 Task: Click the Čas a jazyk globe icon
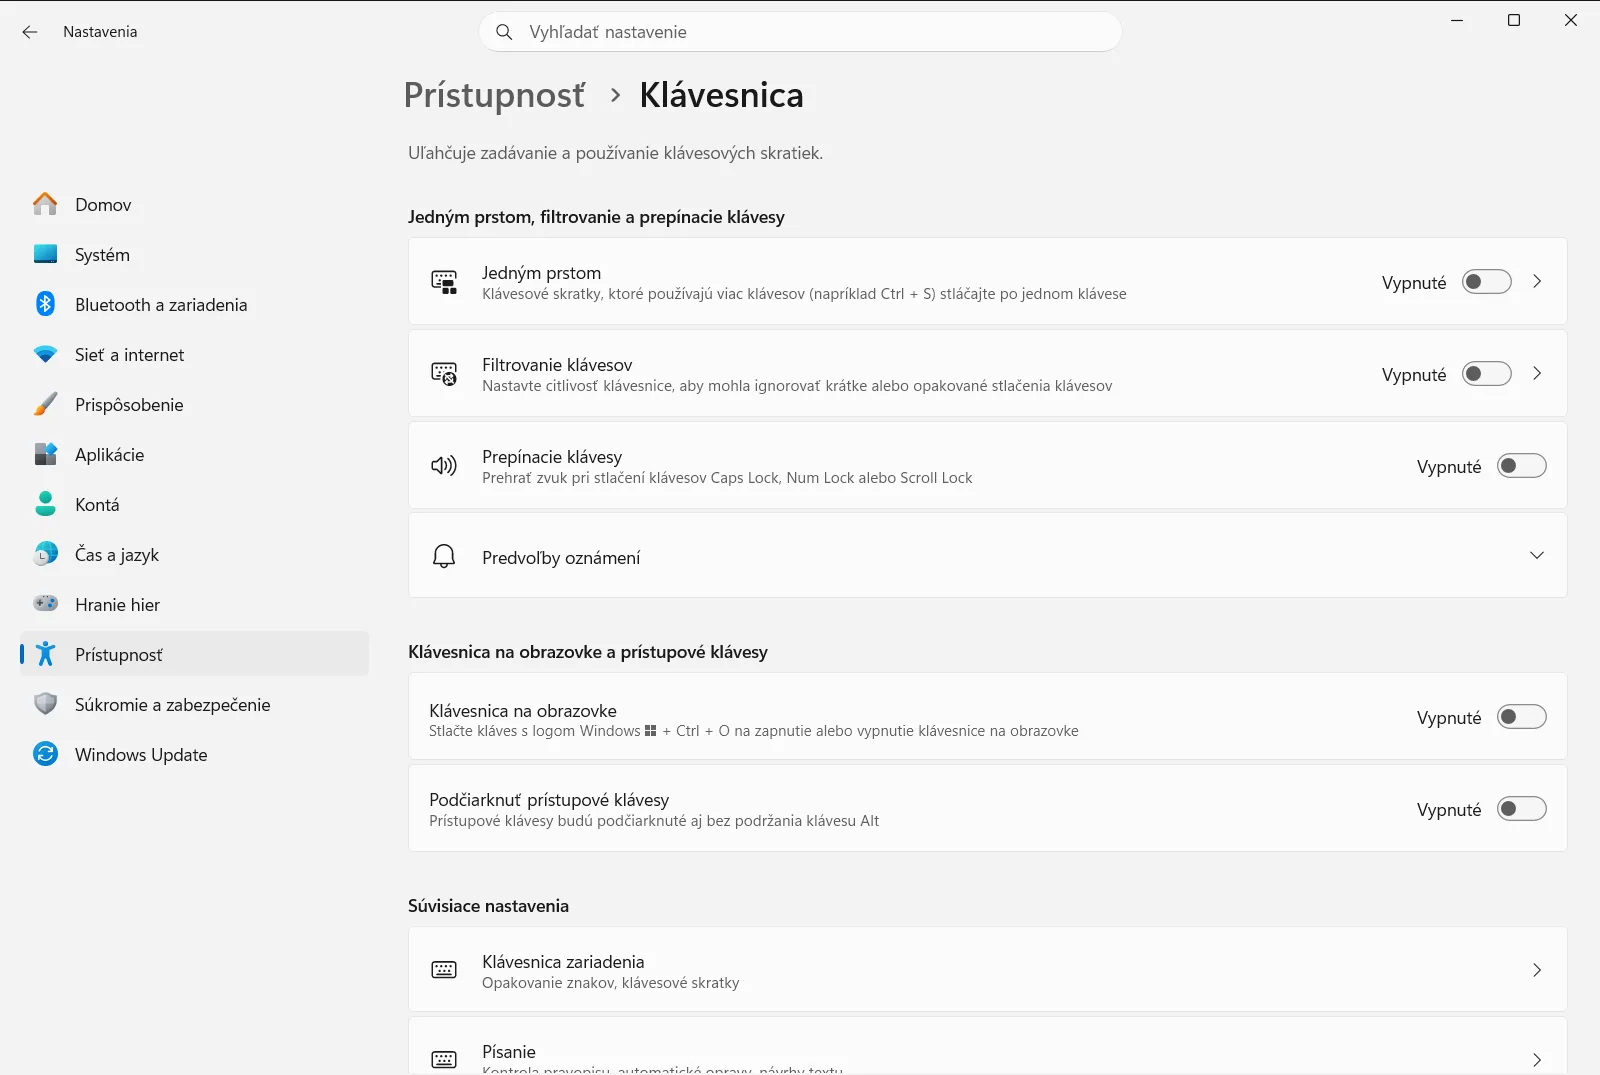pyautogui.click(x=45, y=554)
